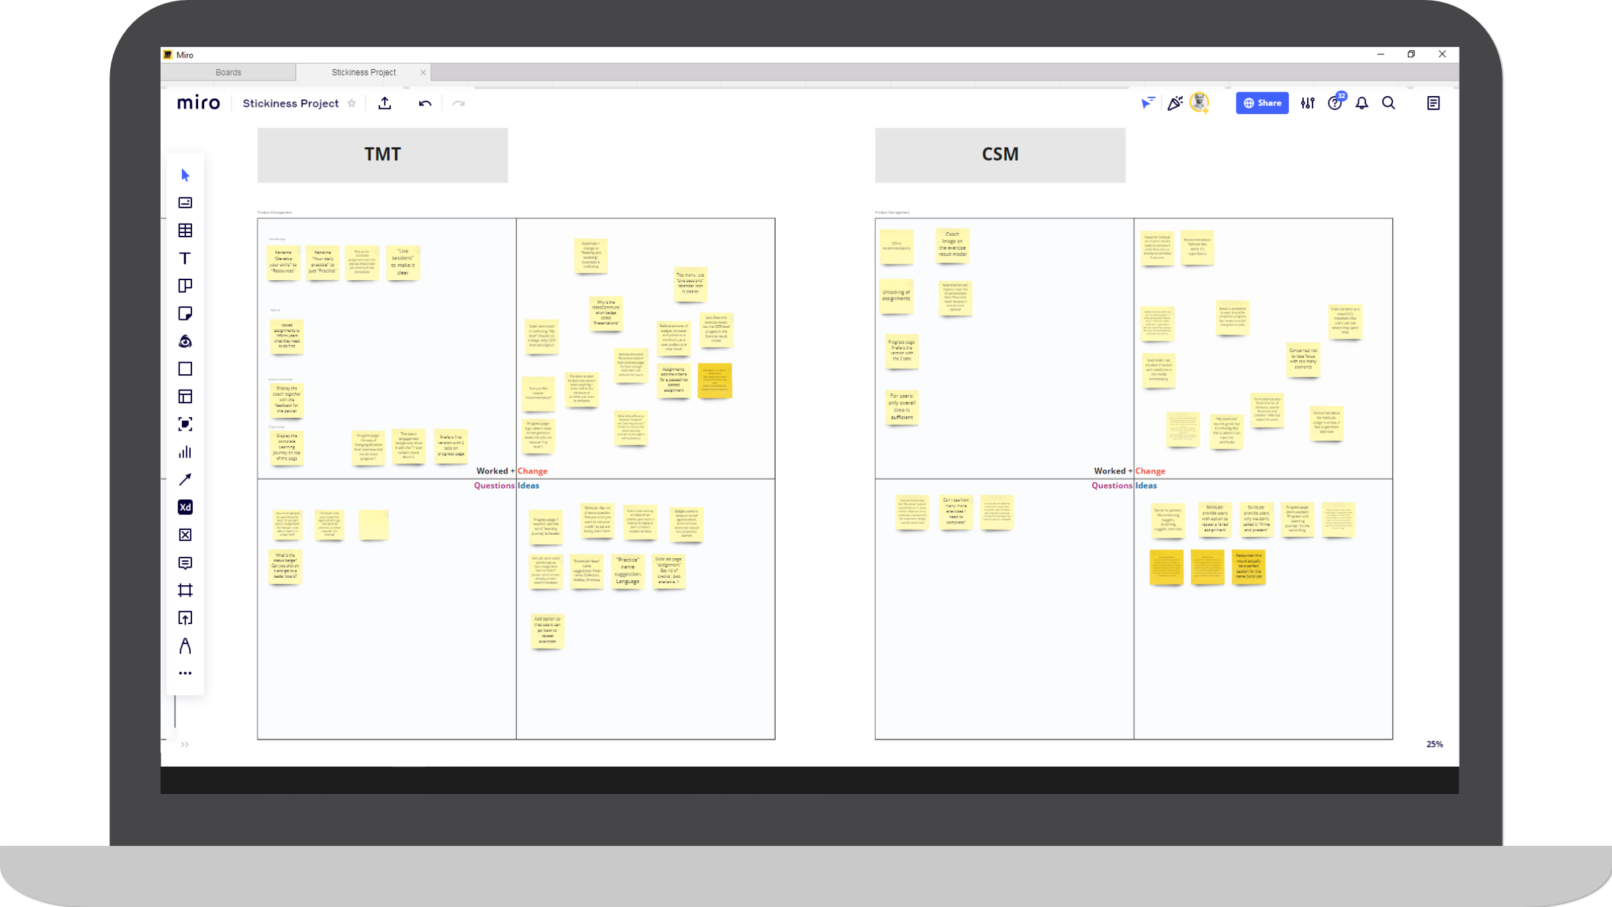1612x907 pixels.
Task: Toggle the follow cursor pointer mode
Action: [x=1147, y=103]
